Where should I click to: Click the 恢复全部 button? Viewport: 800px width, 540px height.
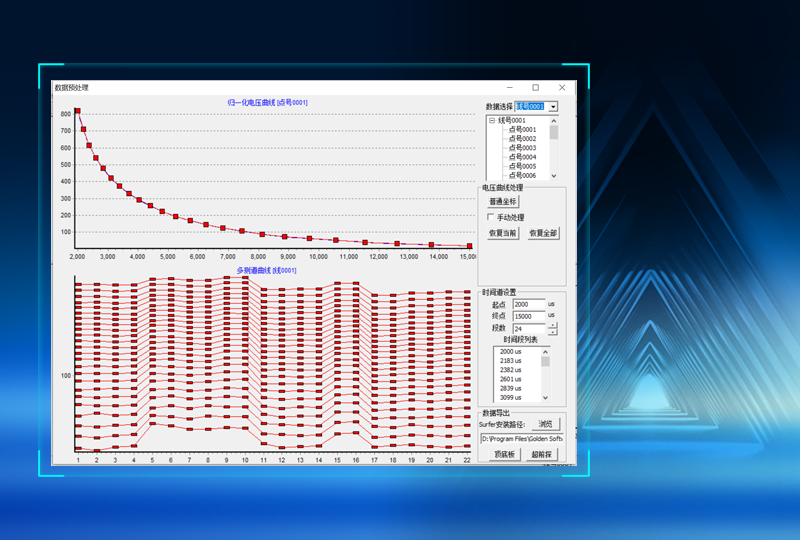click(x=543, y=233)
